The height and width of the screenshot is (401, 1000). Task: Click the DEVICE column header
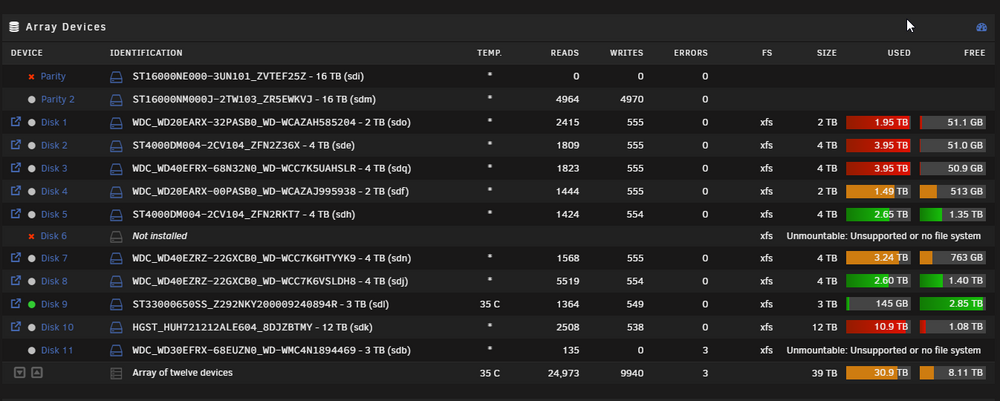coord(27,53)
